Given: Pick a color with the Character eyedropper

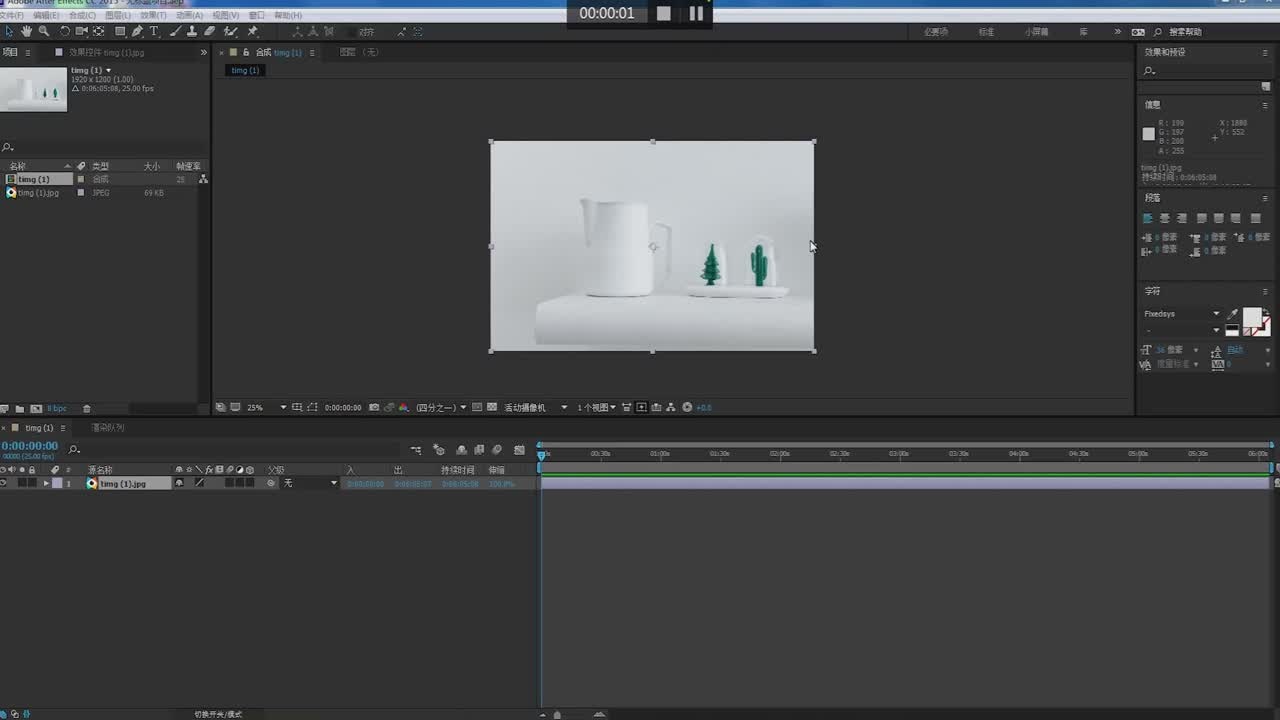Looking at the screenshot, I should tap(1233, 314).
